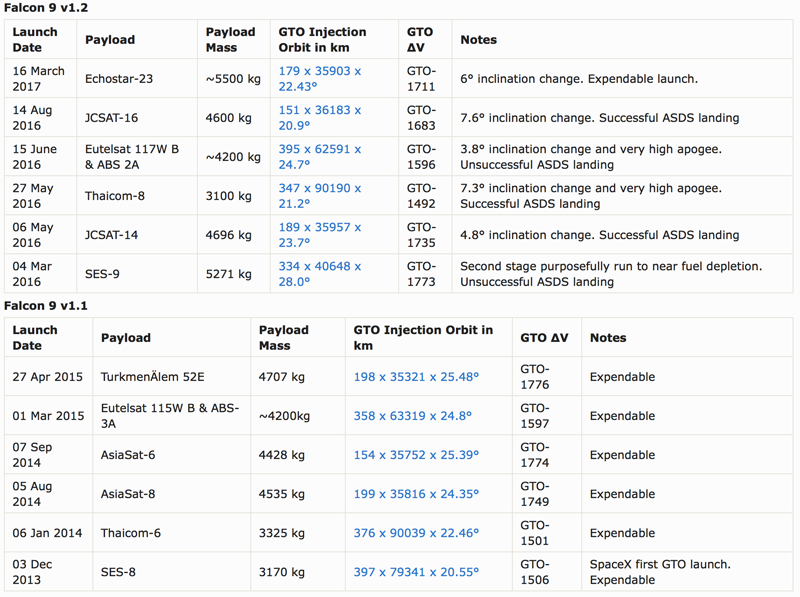Open the AsiaSat-8 link 199 x 35816 x 24.35°
The width and height of the screenshot is (800, 597).
[416, 494]
